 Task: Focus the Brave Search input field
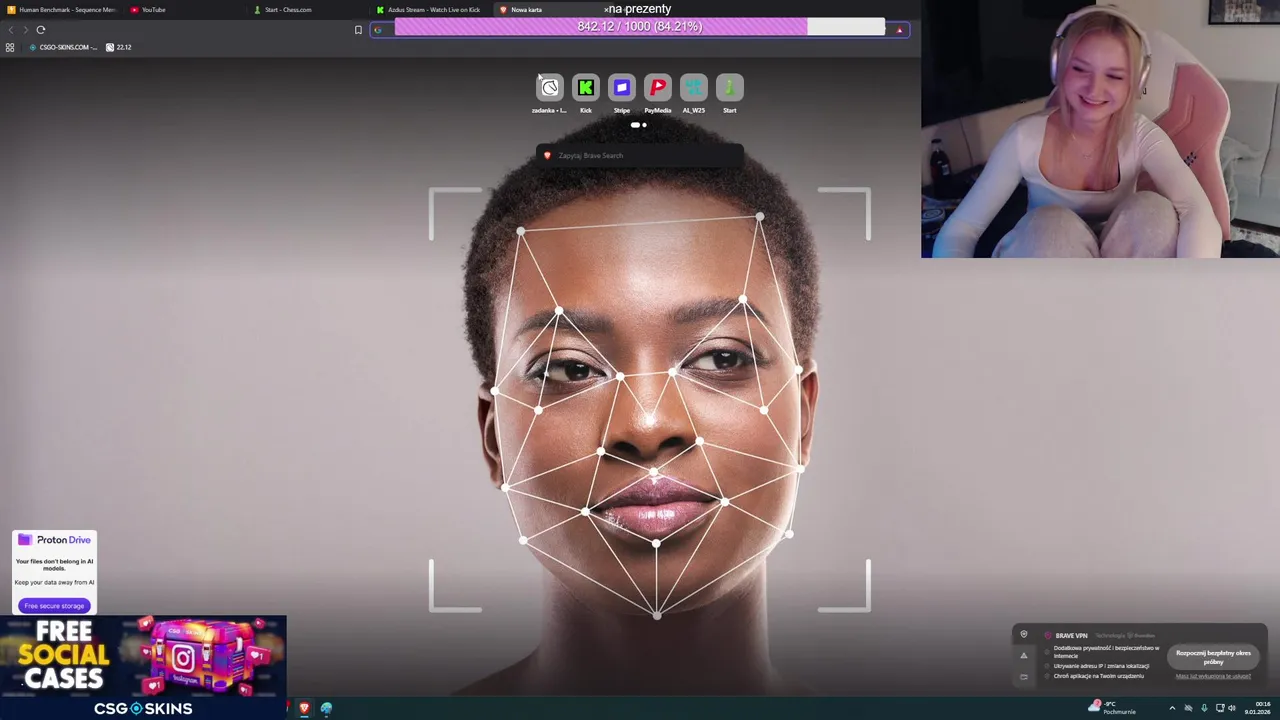coord(640,155)
